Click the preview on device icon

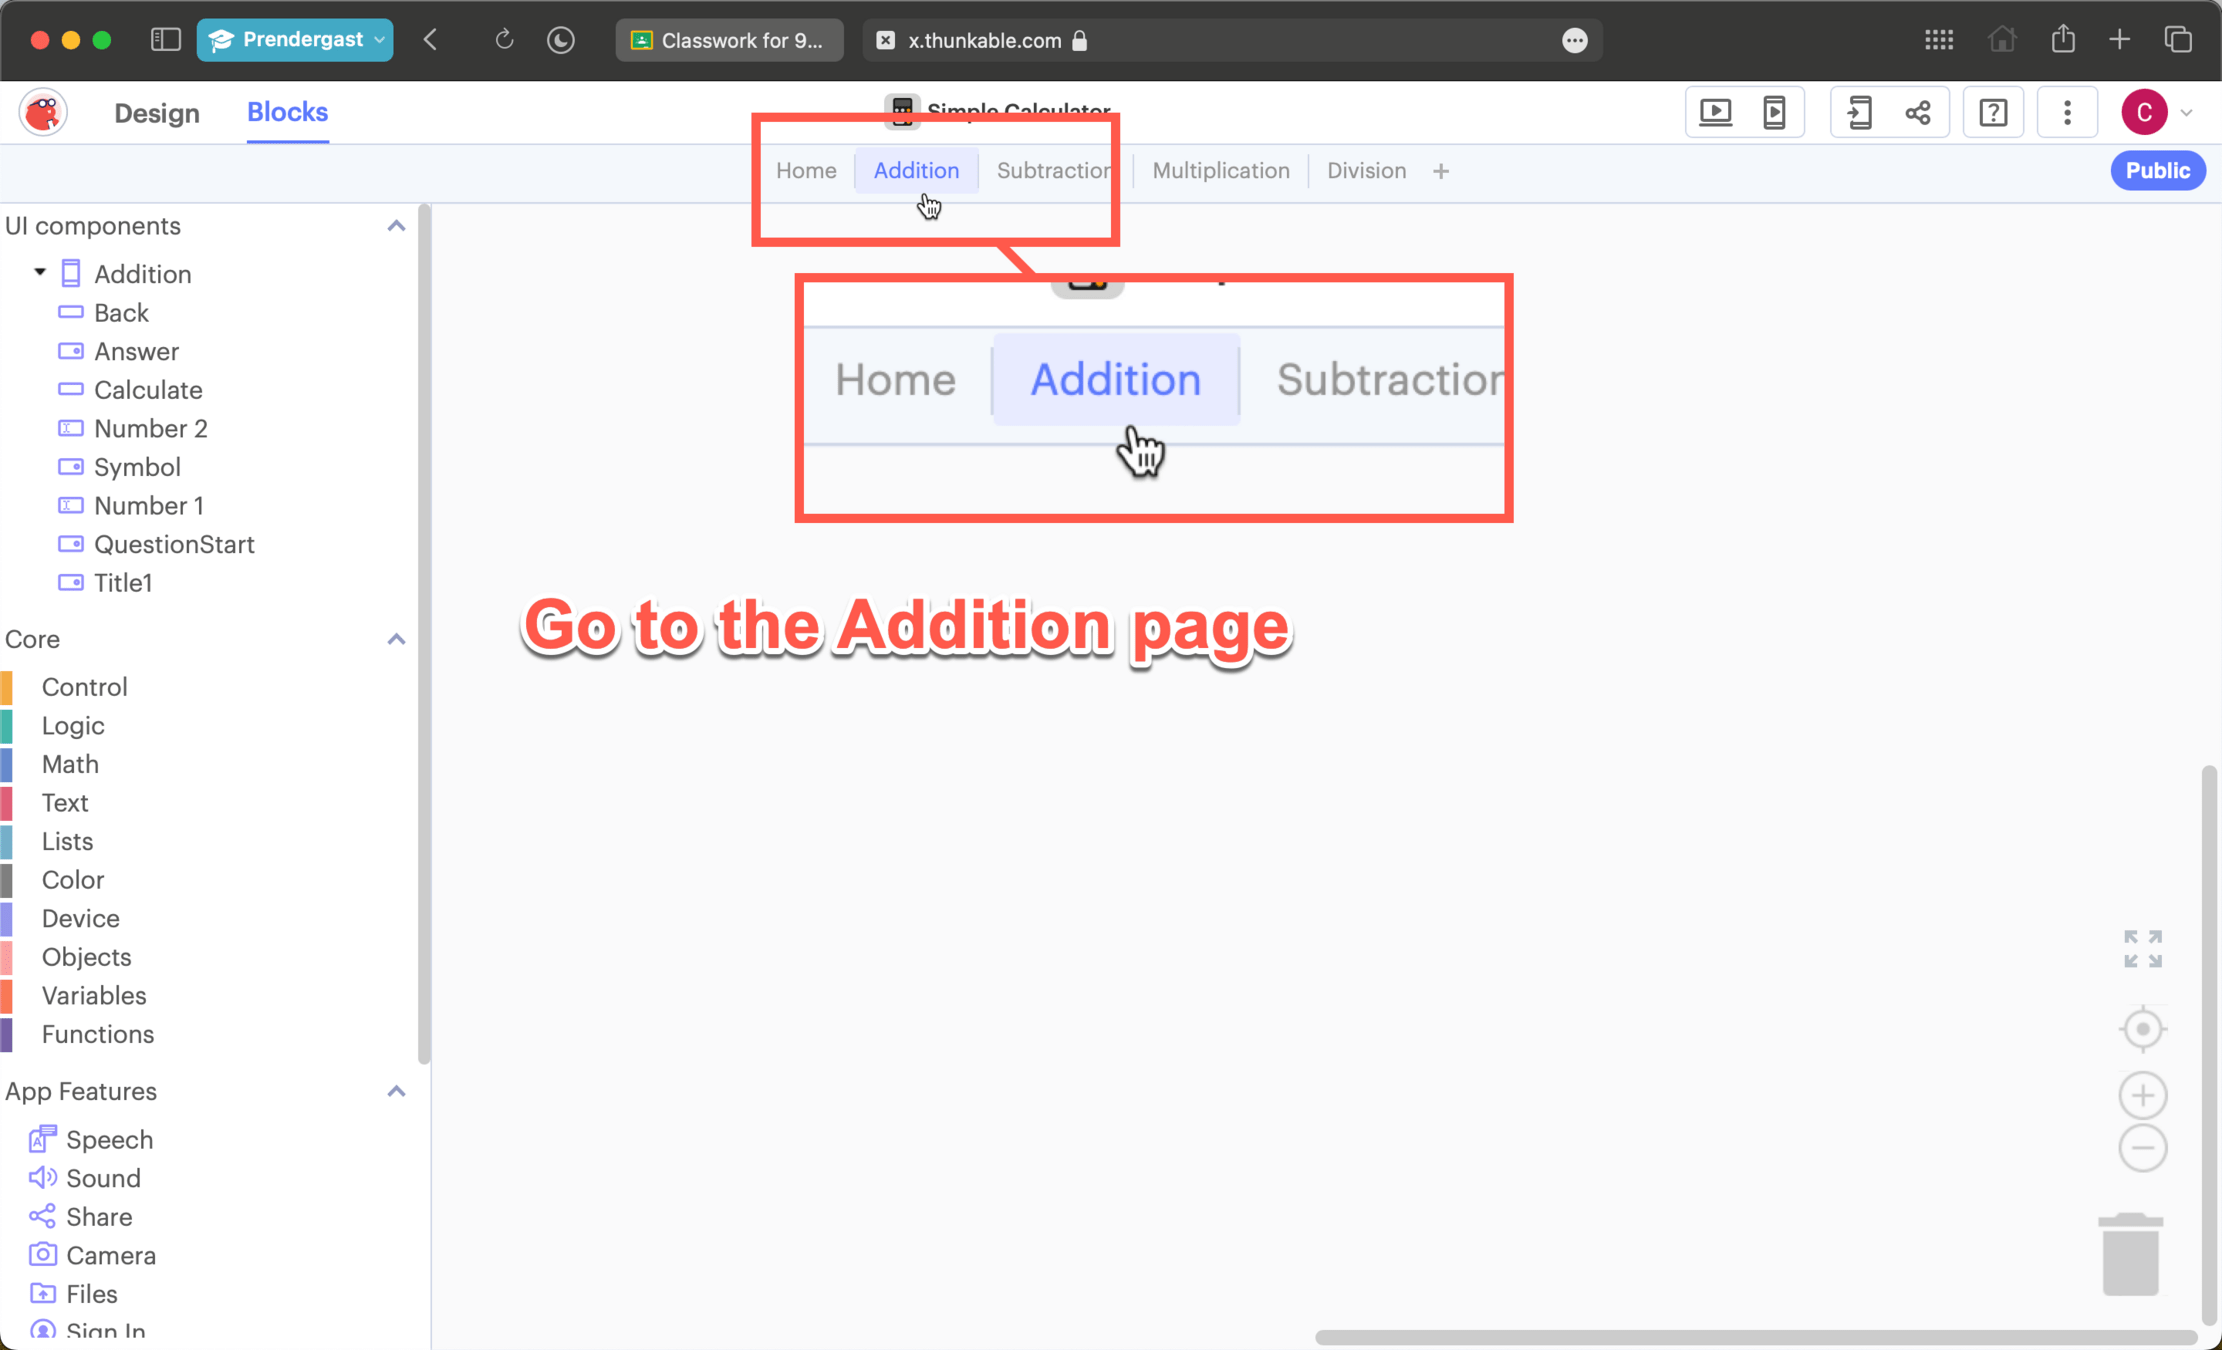(1774, 112)
